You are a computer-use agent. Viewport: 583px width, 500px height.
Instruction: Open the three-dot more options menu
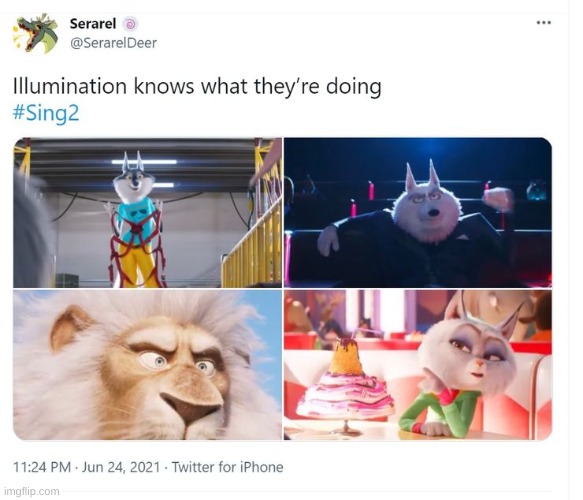click(543, 23)
